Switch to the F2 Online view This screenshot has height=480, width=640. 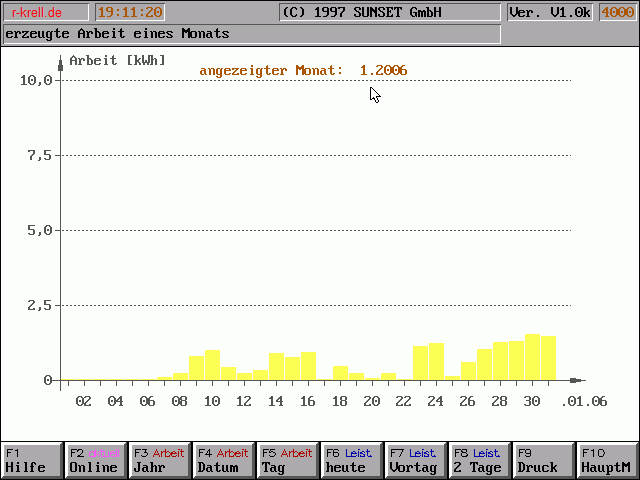(95, 460)
